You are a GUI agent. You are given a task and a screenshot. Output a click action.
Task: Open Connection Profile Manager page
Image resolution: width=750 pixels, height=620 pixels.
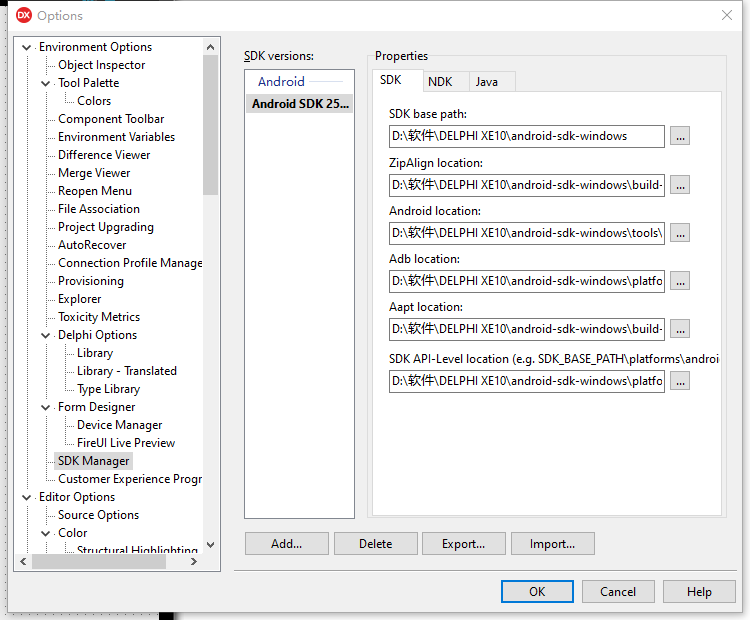[x=130, y=263]
